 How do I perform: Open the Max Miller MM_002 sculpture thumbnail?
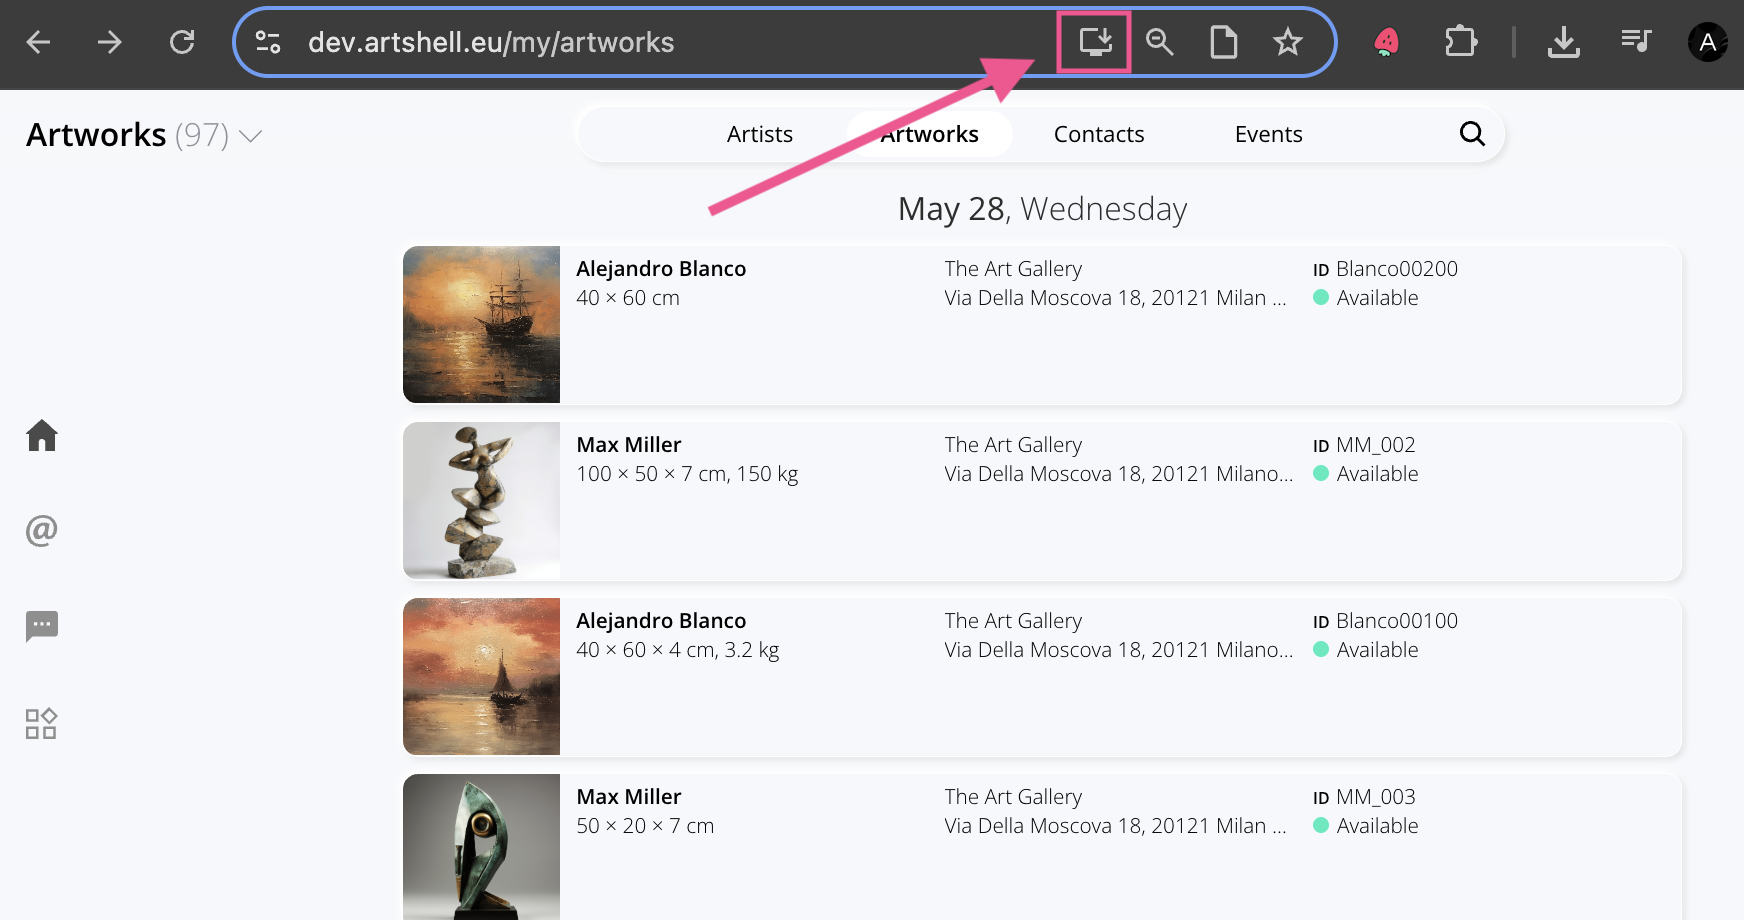pyautogui.click(x=481, y=500)
